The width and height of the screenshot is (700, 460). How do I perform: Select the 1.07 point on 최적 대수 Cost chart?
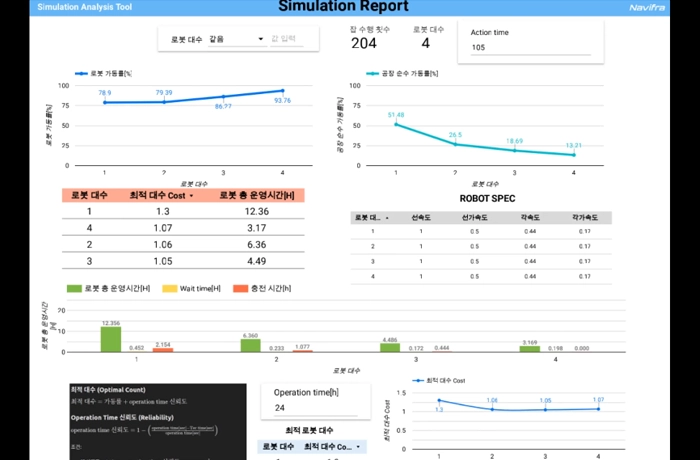[598, 409]
